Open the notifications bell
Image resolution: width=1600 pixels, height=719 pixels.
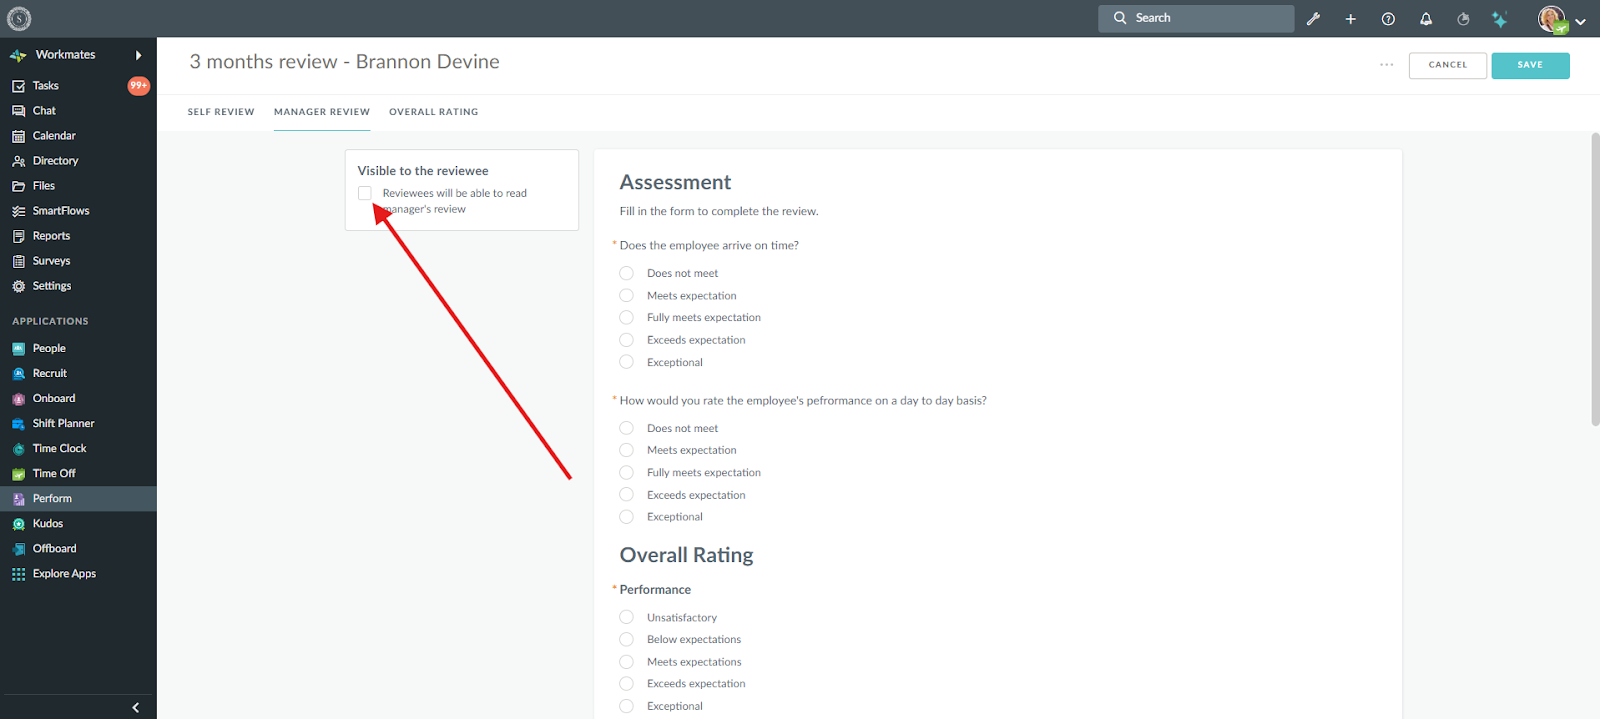coord(1426,19)
